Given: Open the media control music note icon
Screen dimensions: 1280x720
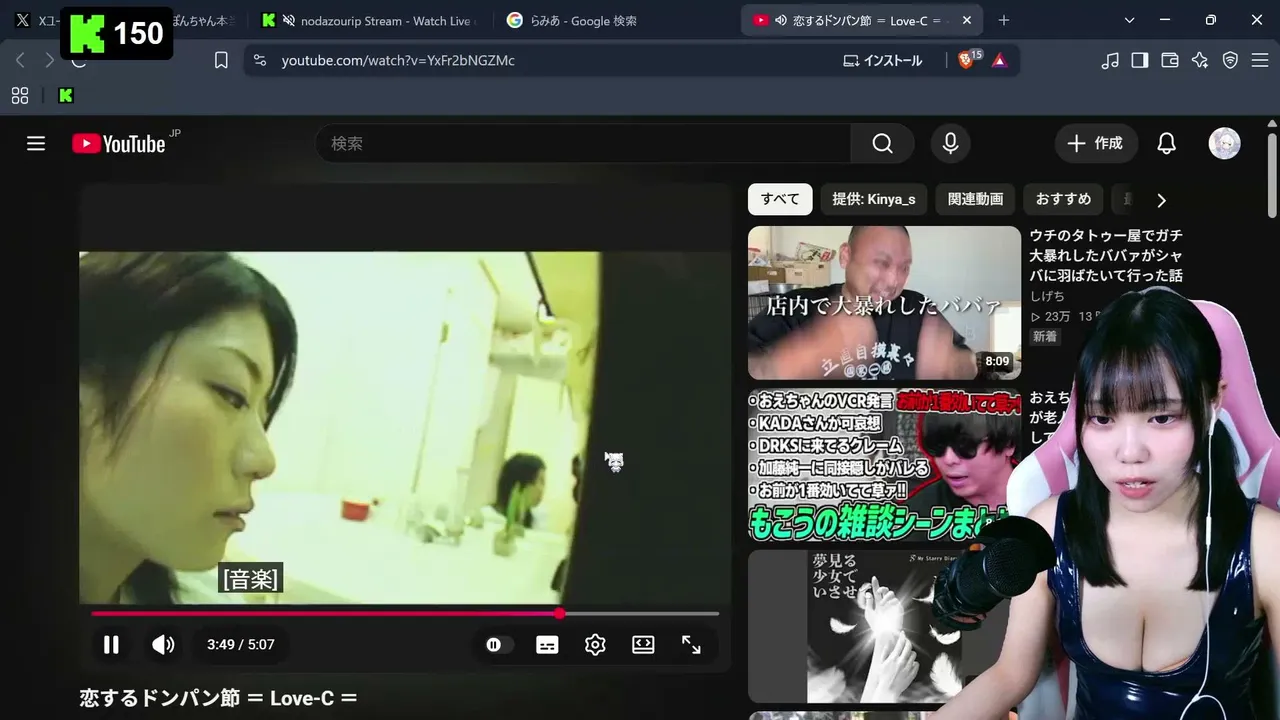Looking at the screenshot, I should click(x=1110, y=60).
